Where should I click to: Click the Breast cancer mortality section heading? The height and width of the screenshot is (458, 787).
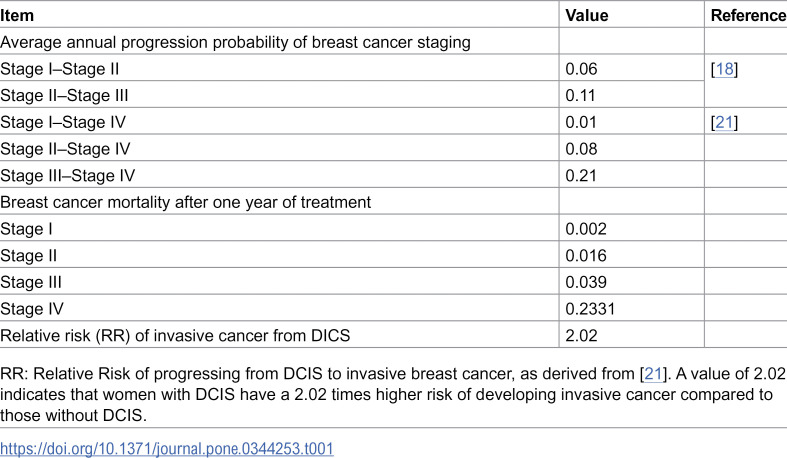(x=186, y=202)
